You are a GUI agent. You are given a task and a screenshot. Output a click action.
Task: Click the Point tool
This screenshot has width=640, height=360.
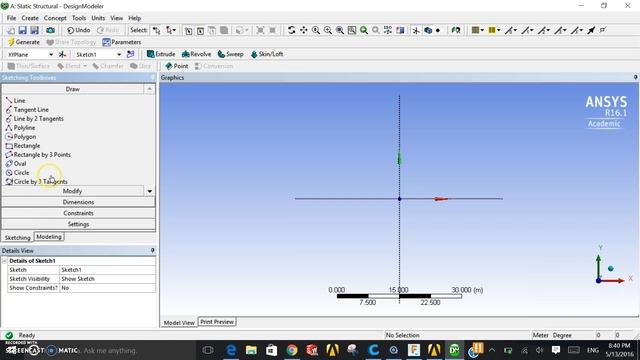pyautogui.click(x=177, y=66)
